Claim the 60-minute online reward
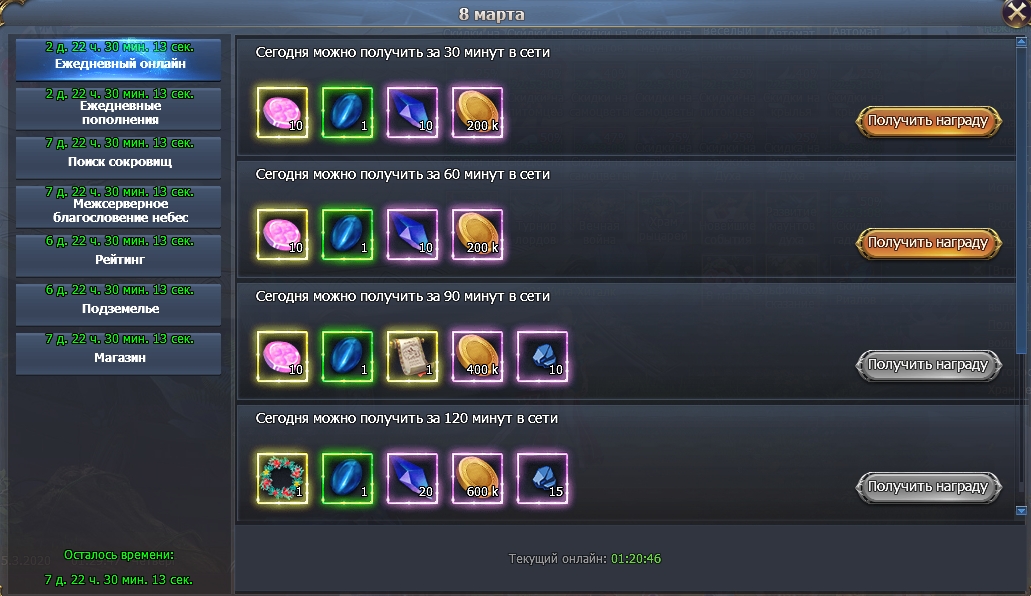Image resolution: width=1031 pixels, height=596 pixels. click(928, 243)
